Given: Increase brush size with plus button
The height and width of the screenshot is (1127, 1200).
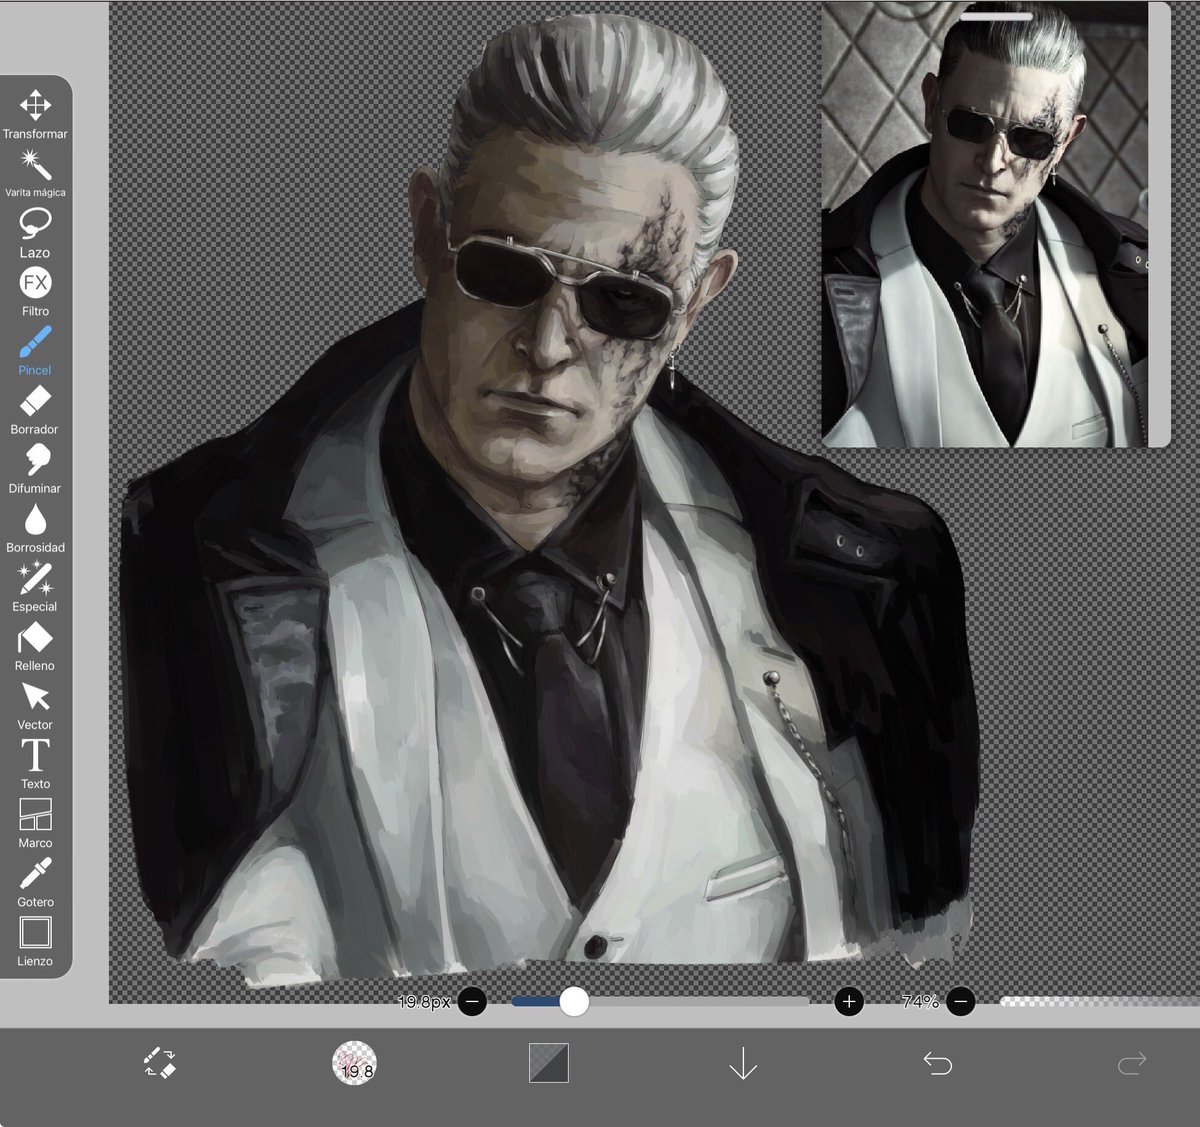Looking at the screenshot, I should [849, 1001].
